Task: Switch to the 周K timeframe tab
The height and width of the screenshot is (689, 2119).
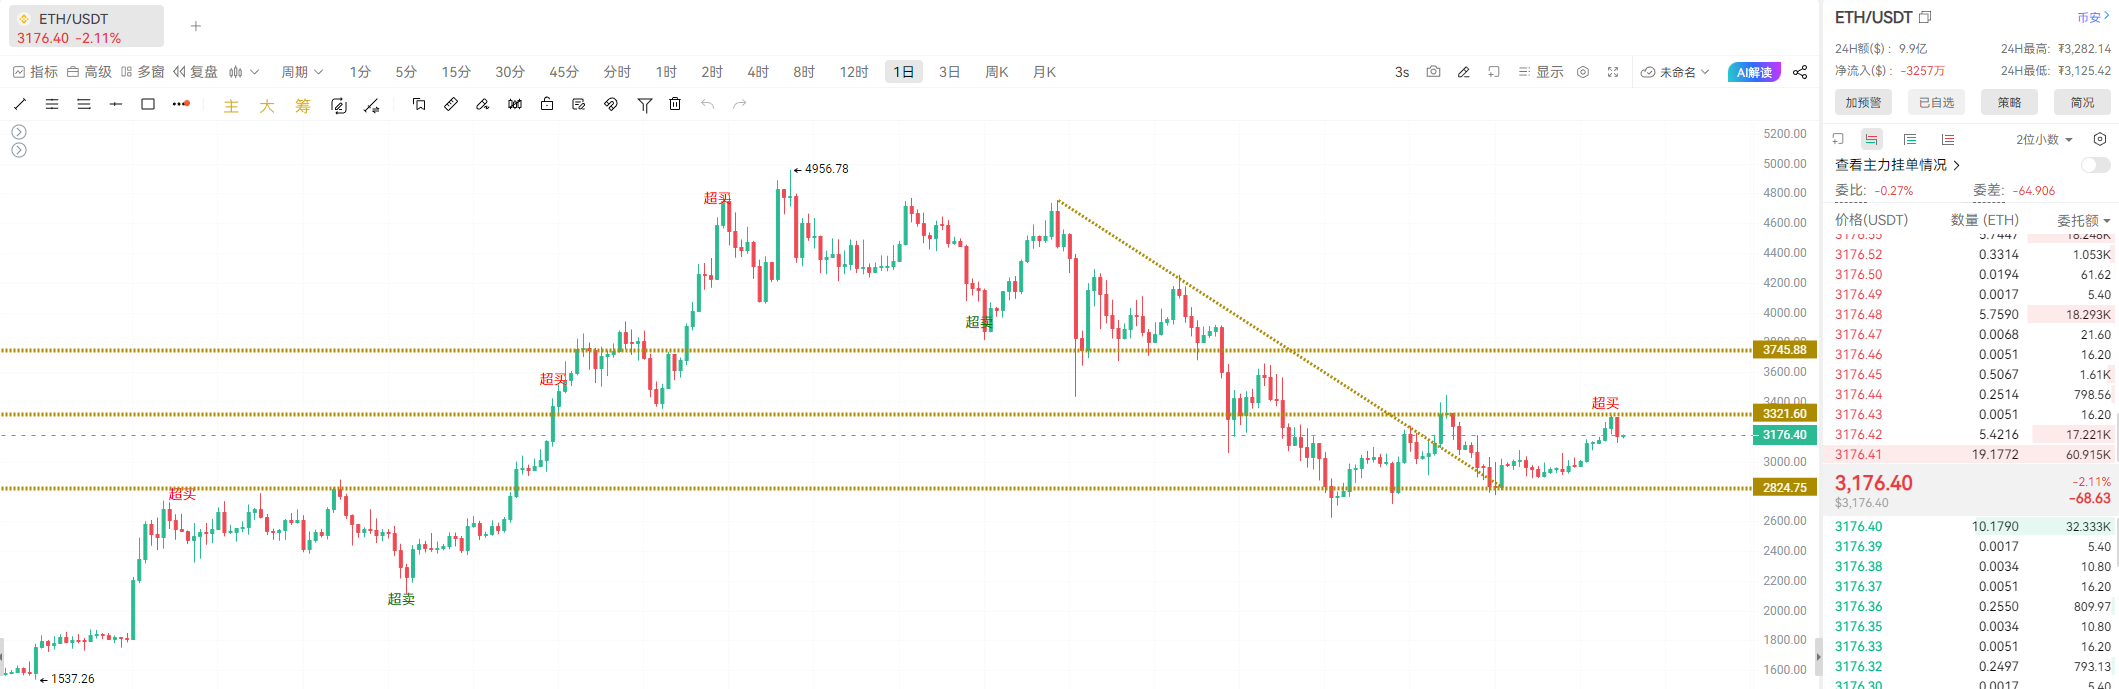Action: 997,72
